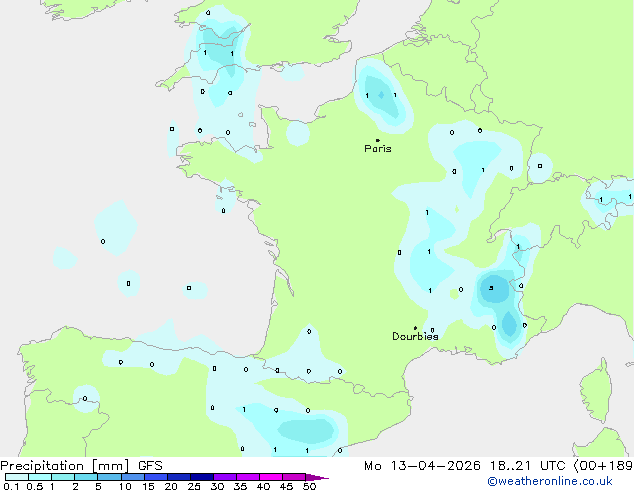This screenshot has height=490, width=634.
Task: Select the 15–20 mm legend color box
Action: click(x=155, y=477)
